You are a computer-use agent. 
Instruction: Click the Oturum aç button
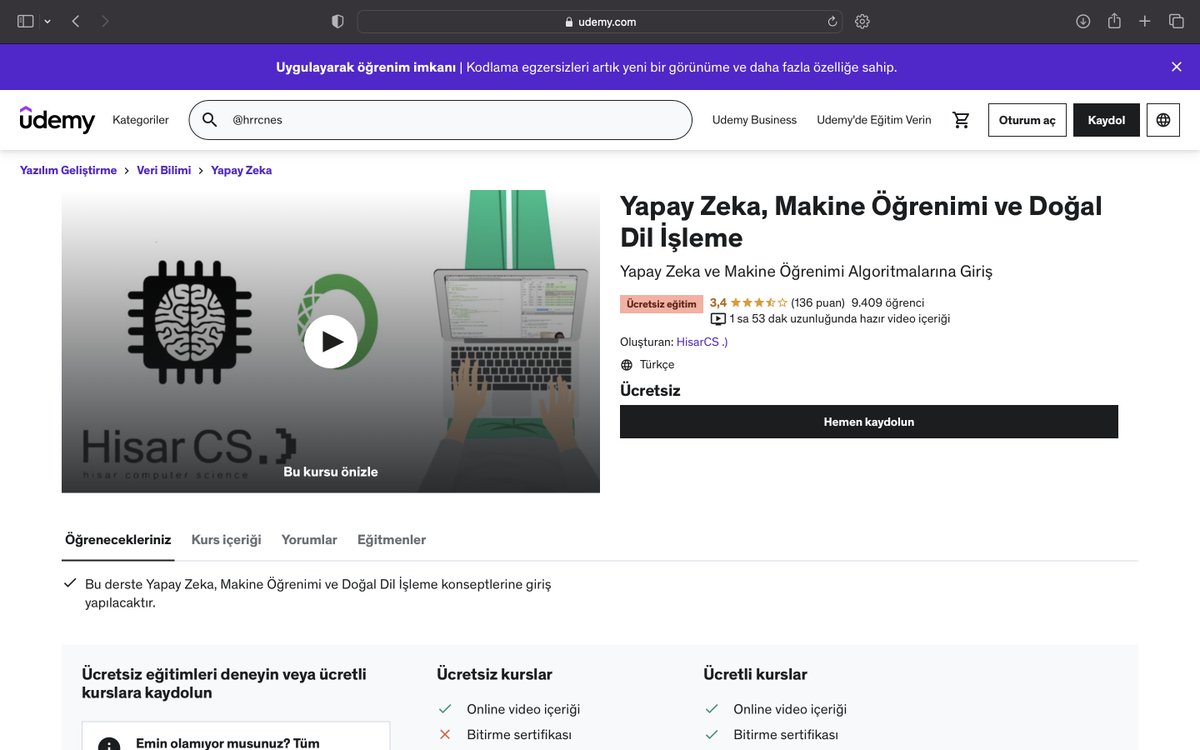click(x=1027, y=120)
